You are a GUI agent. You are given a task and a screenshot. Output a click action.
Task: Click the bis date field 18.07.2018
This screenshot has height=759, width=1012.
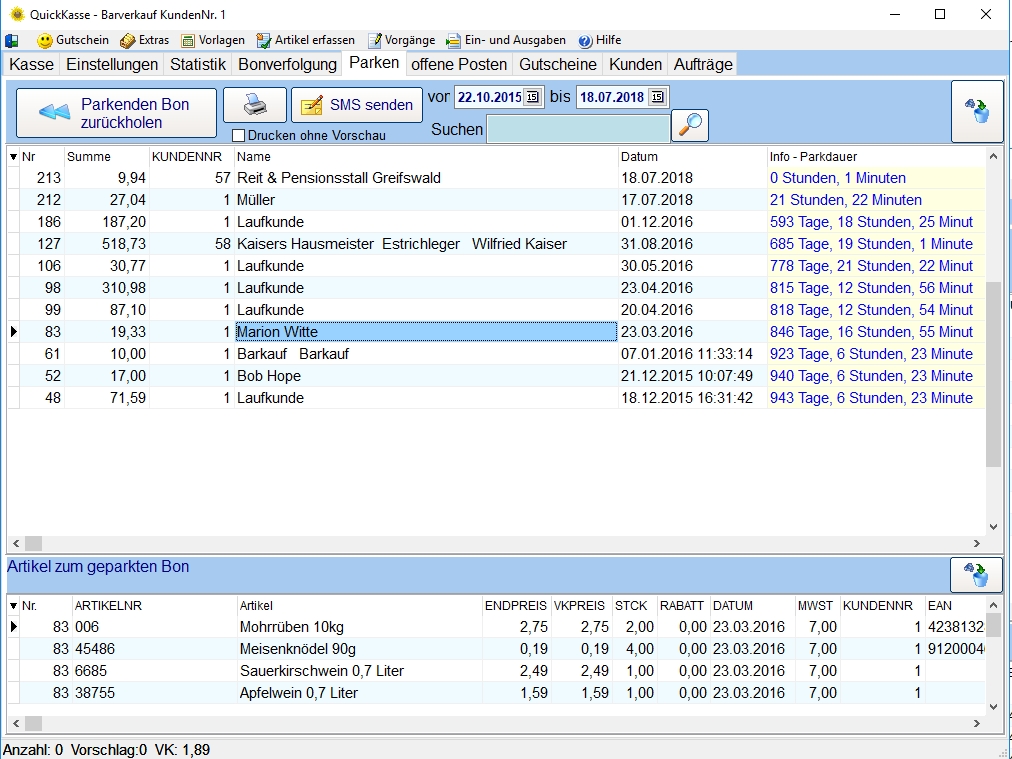(612, 97)
